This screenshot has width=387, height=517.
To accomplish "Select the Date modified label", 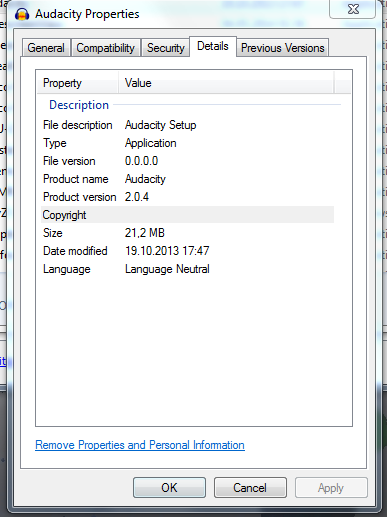I will [75, 251].
